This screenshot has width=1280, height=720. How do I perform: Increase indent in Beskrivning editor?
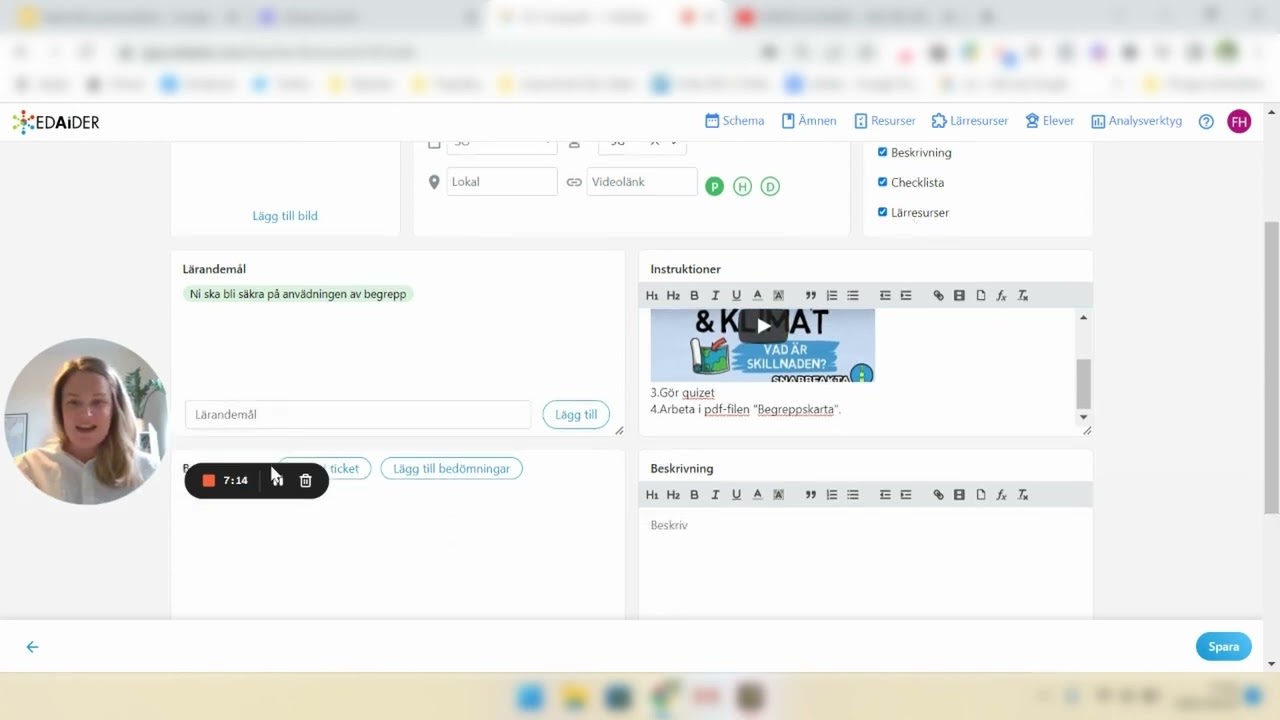click(906, 495)
